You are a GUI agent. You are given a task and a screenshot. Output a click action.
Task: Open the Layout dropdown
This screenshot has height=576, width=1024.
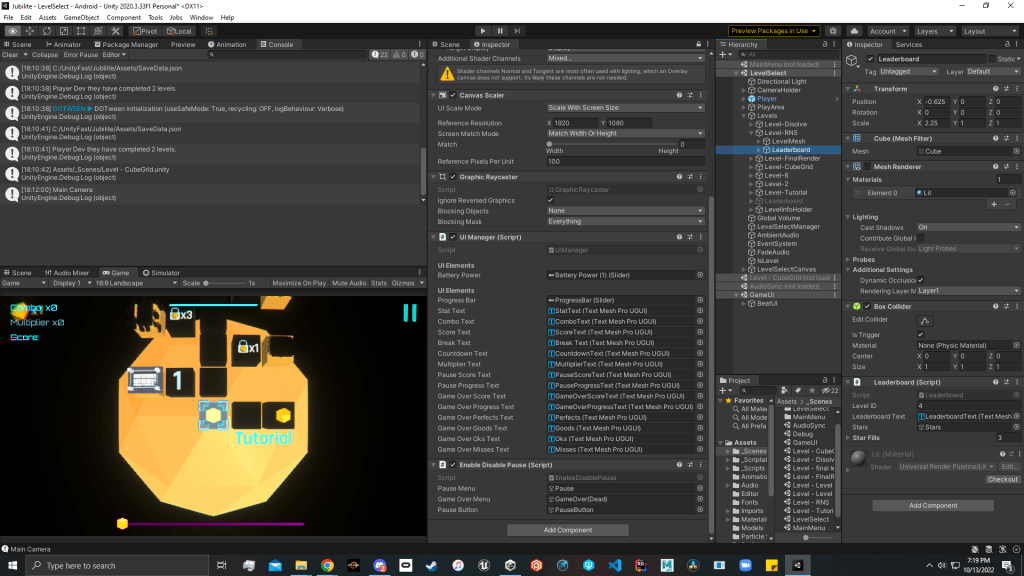pyautogui.click(x=989, y=31)
